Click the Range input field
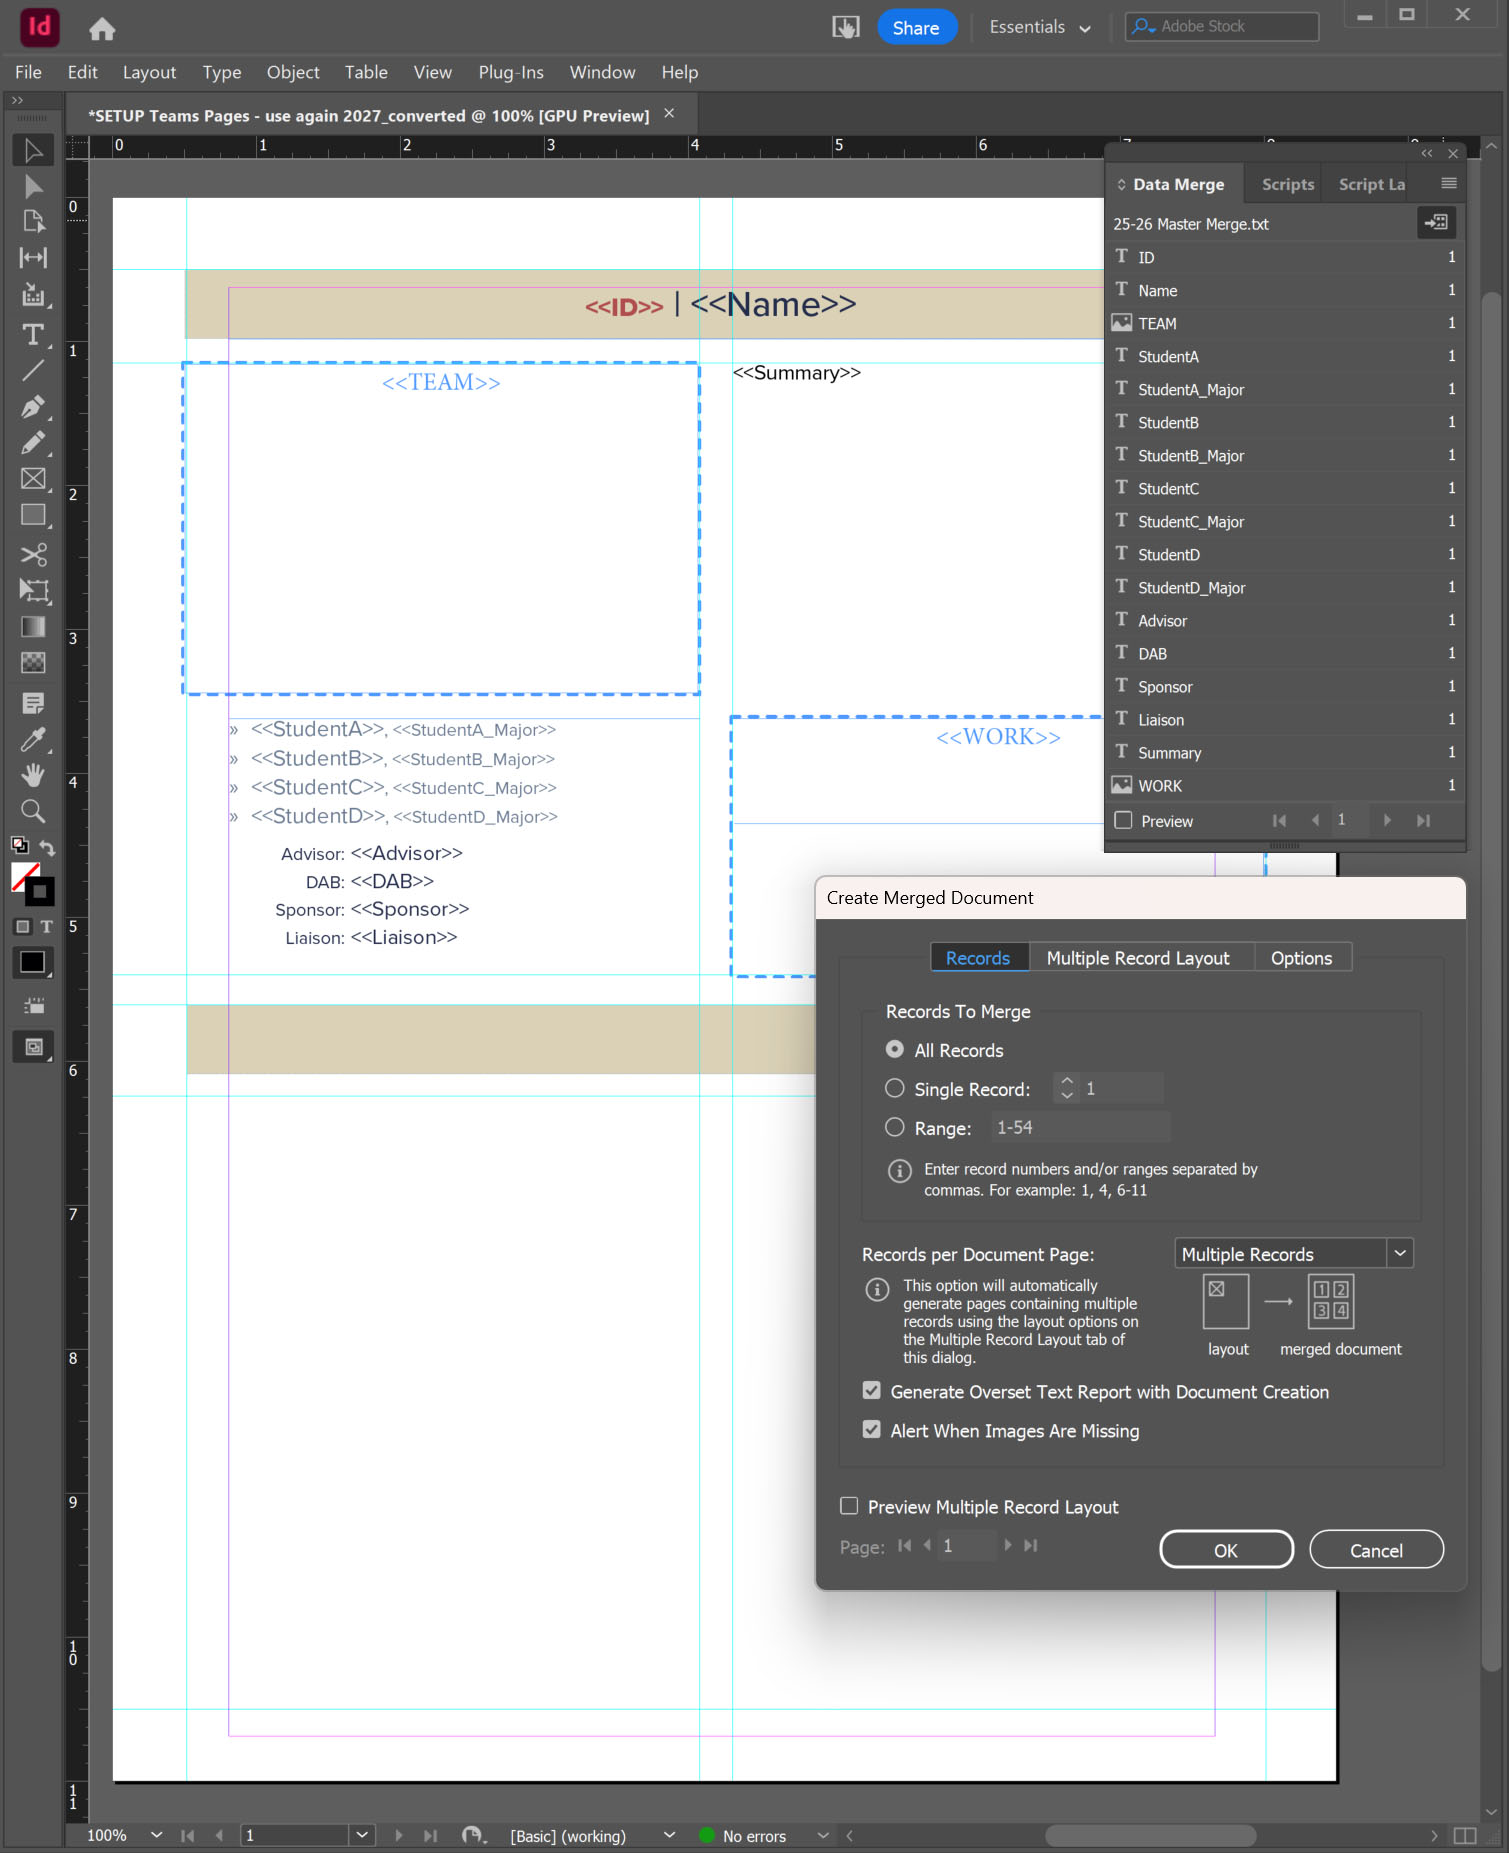1509x1853 pixels. pos(1080,1127)
